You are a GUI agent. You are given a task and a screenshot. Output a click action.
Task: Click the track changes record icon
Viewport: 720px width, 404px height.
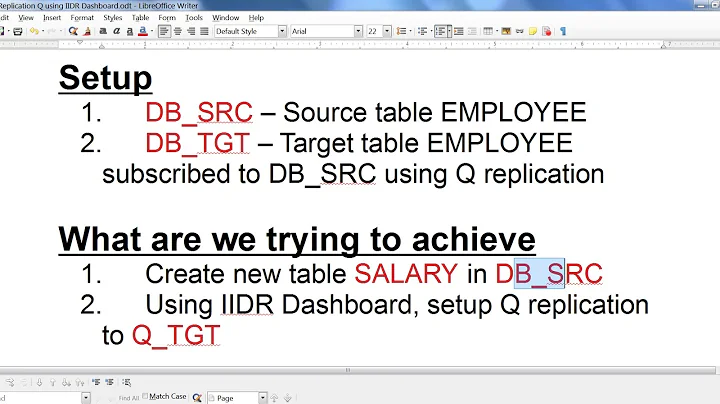546,31
